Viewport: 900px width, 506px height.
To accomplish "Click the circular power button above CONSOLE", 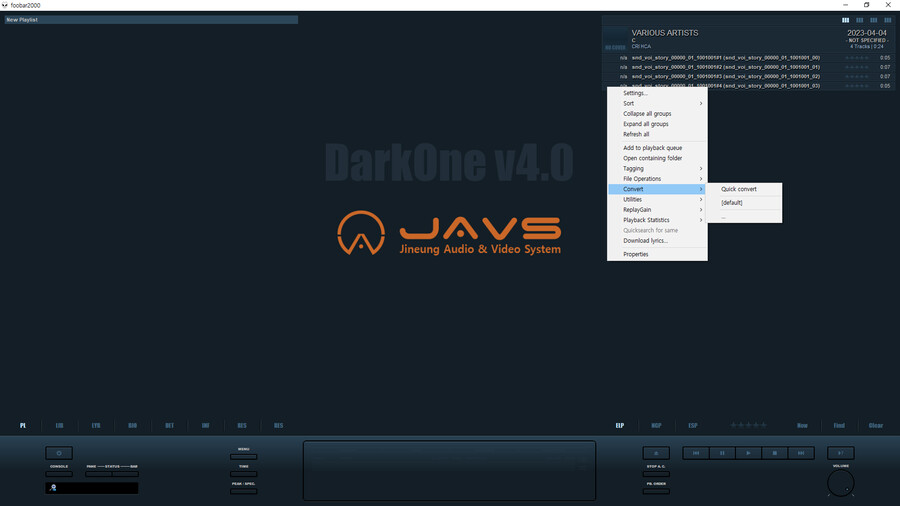I will (x=59, y=453).
